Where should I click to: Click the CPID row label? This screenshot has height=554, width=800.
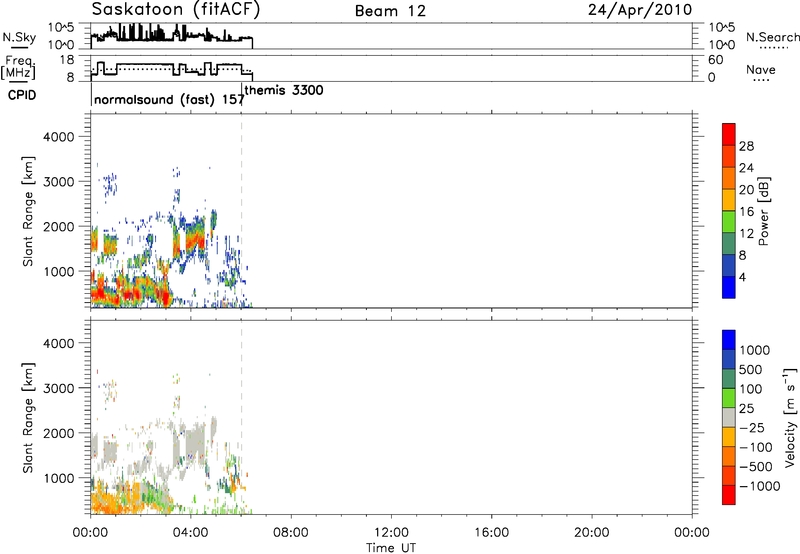point(22,95)
